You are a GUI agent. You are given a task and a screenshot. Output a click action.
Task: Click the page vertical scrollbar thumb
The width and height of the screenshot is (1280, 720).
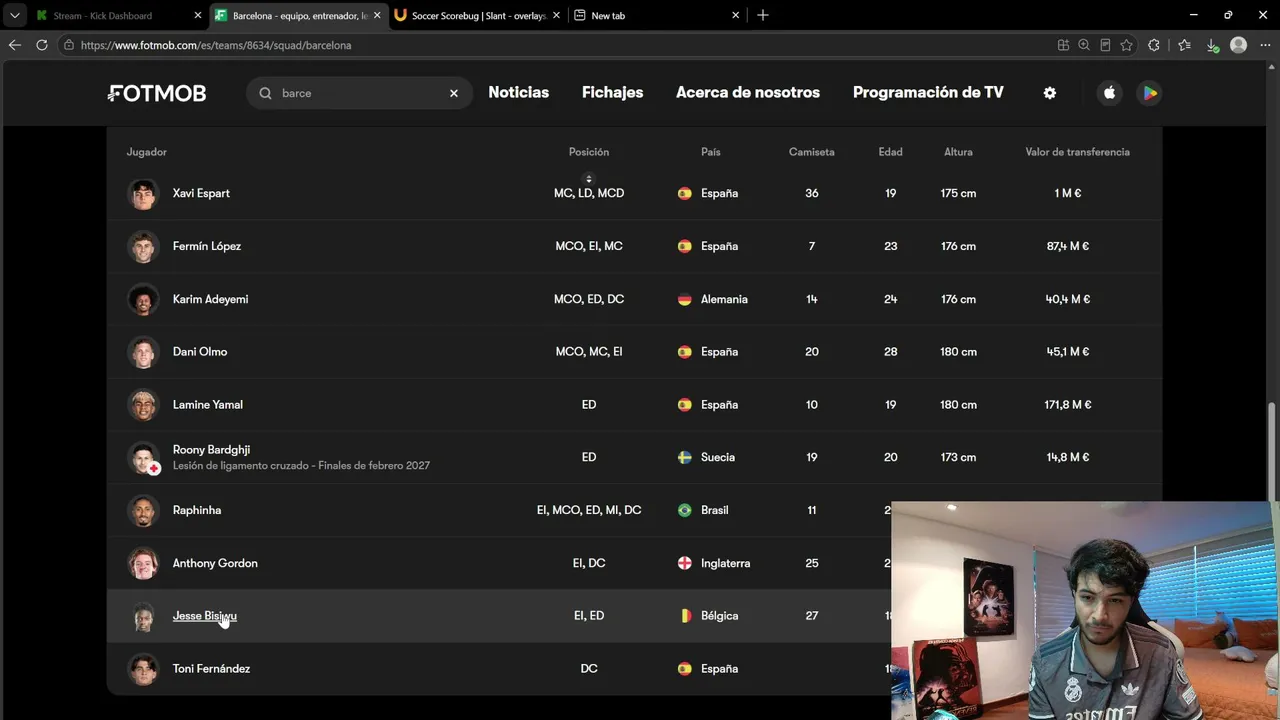[x=1273, y=454]
